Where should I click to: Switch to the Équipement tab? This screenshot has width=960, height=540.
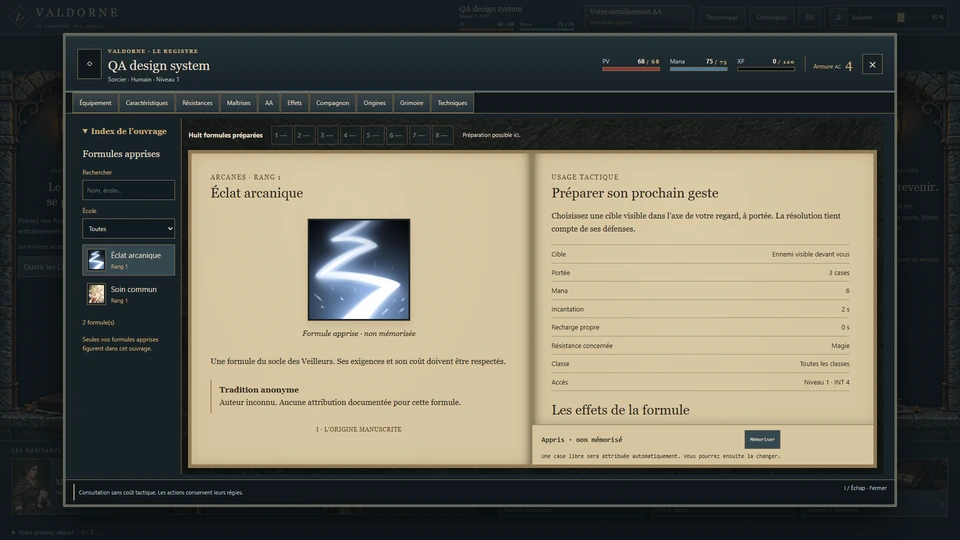click(x=96, y=103)
